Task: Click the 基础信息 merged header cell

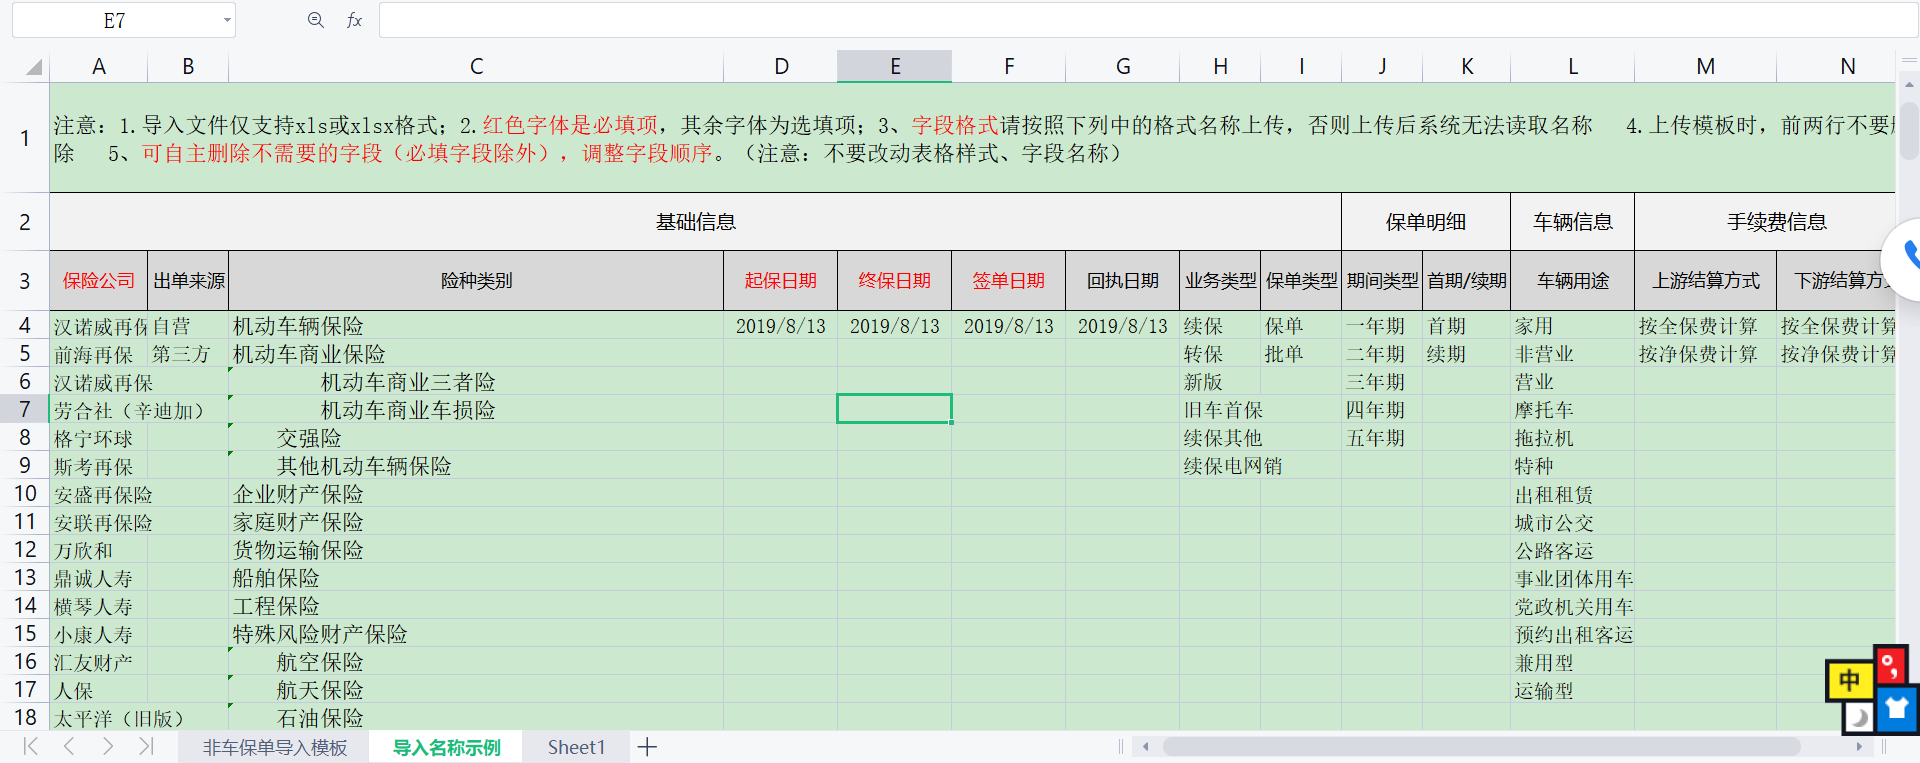Action: point(696,222)
